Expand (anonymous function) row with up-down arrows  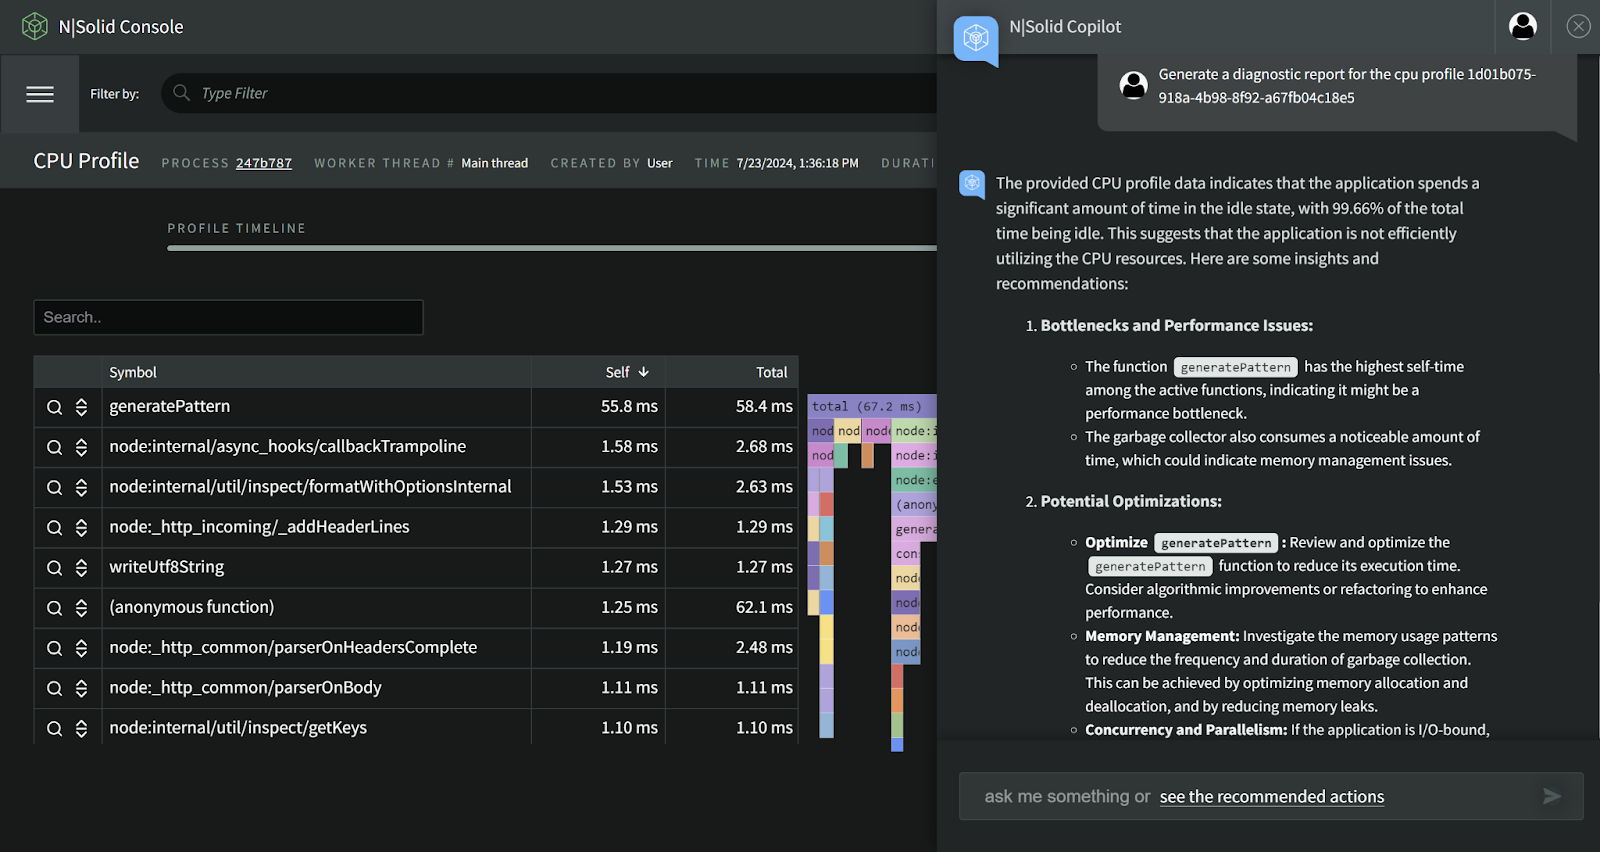(81, 607)
